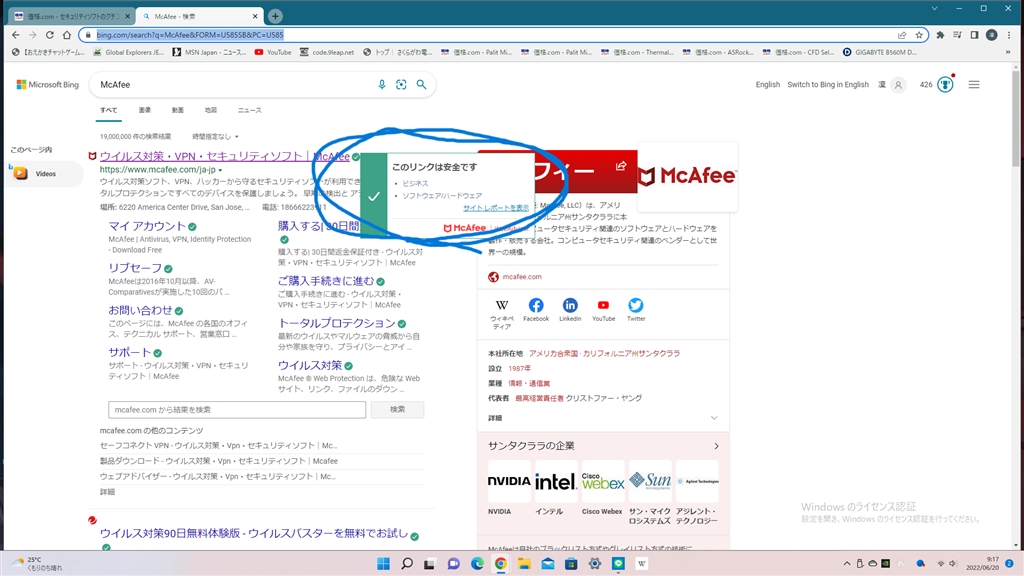Open ウイルスバスター 90日無料体験版 result
Screen dimensions: 1024x576
pyautogui.click(x=254, y=534)
